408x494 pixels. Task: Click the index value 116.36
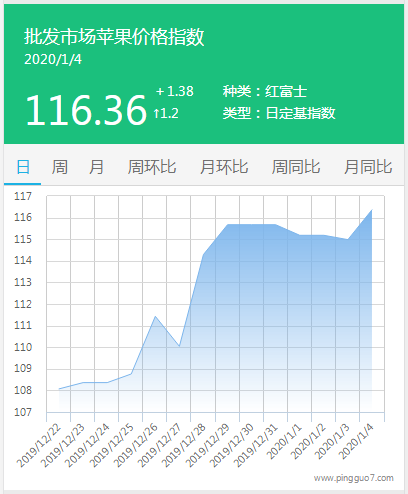click(86, 110)
